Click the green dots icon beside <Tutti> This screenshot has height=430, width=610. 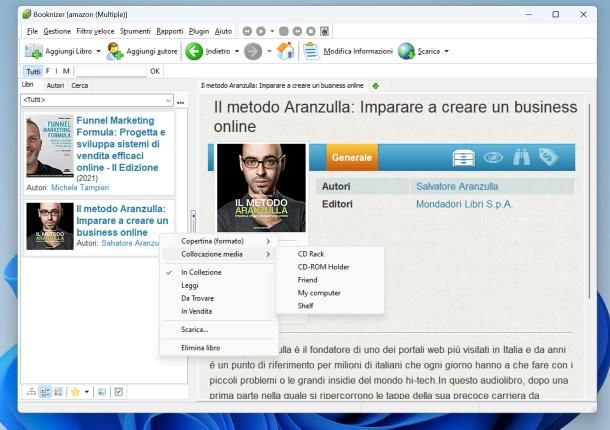(181, 103)
